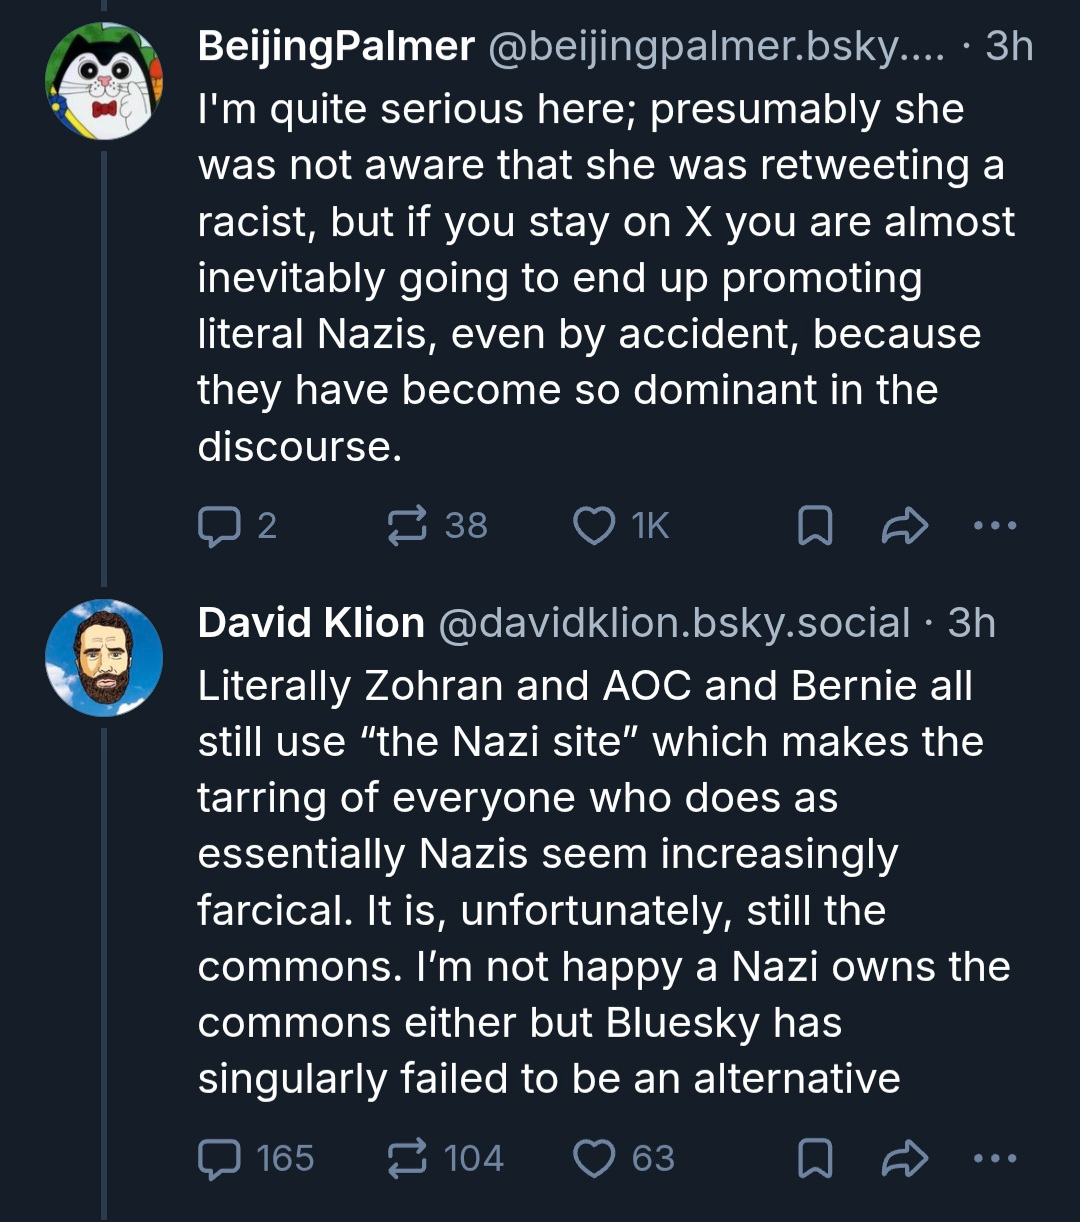Open the @beijingpalmer.bsky handle

[715, 46]
